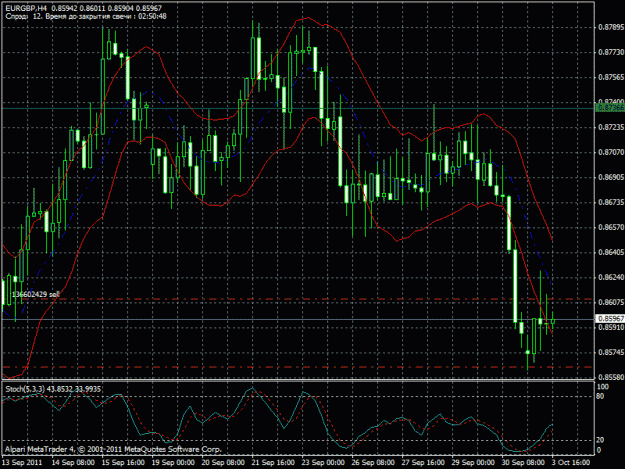Click the 0.86405 price axis label
Image resolution: width=625 pixels, height=469 pixels.
click(611, 252)
